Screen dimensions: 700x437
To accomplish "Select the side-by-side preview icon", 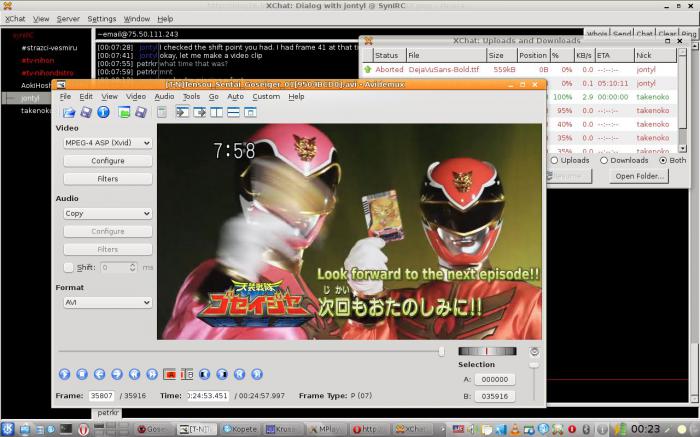I will 217,112.
